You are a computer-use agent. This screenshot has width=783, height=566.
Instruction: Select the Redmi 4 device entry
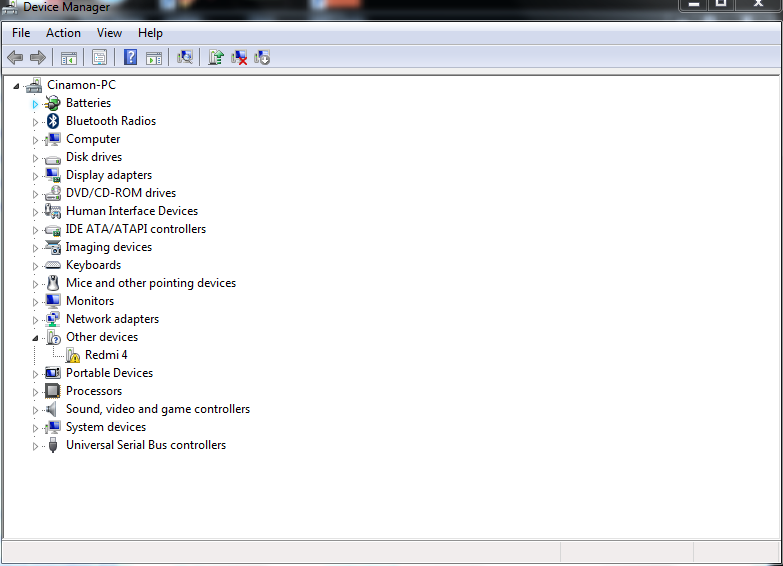click(x=106, y=355)
